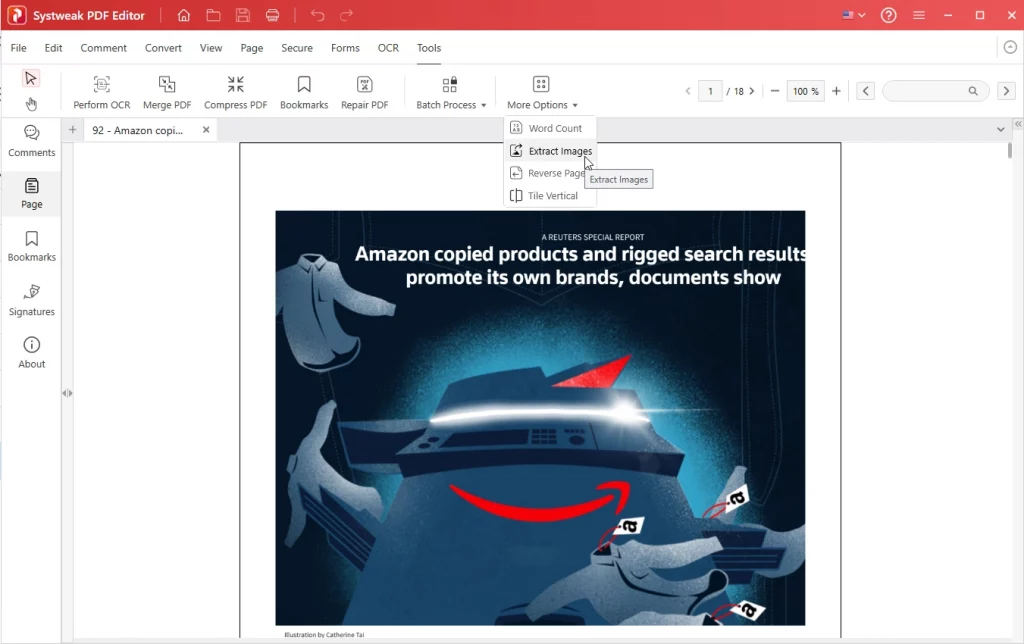This screenshot has width=1024, height=644.
Task: Open About sidebar item
Action: coord(31,353)
